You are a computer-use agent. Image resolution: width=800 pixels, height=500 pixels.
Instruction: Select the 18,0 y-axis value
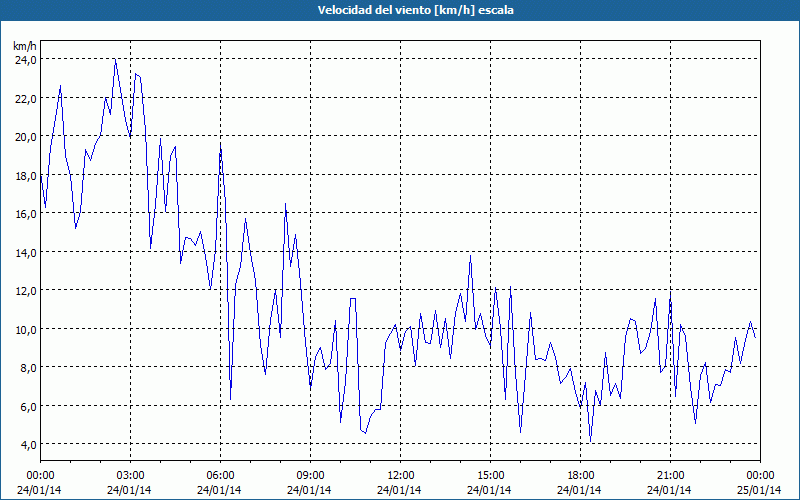[26, 176]
